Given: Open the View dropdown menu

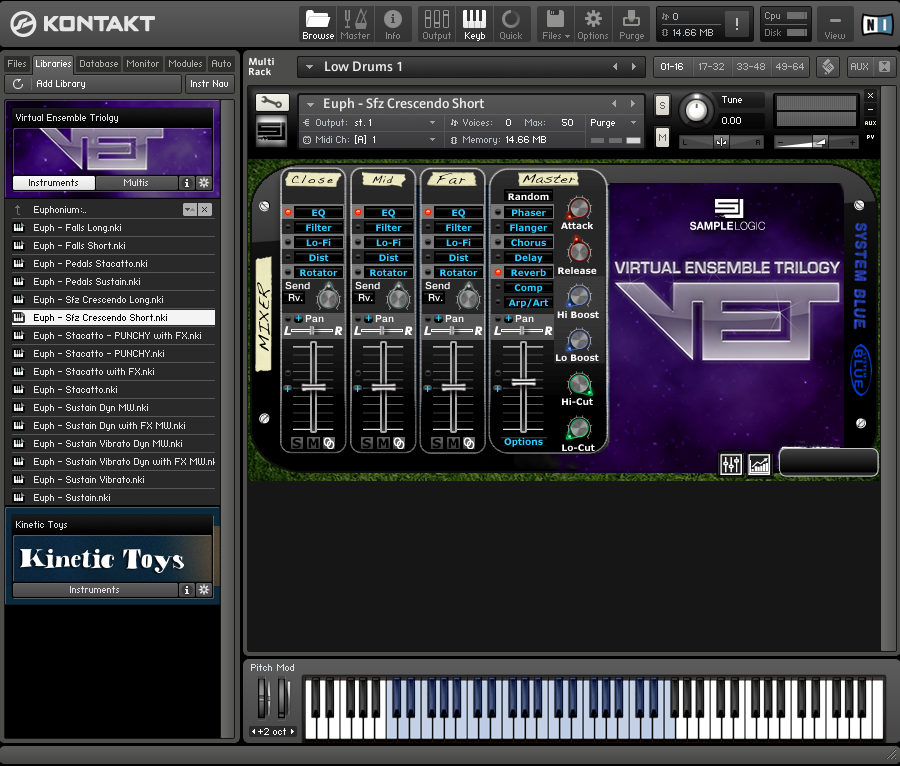Looking at the screenshot, I should 835,24.
